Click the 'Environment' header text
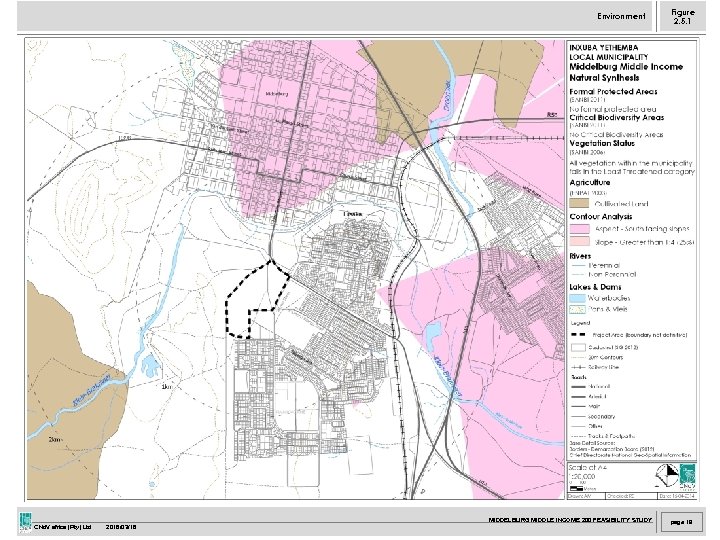 [x=621, y=16]
